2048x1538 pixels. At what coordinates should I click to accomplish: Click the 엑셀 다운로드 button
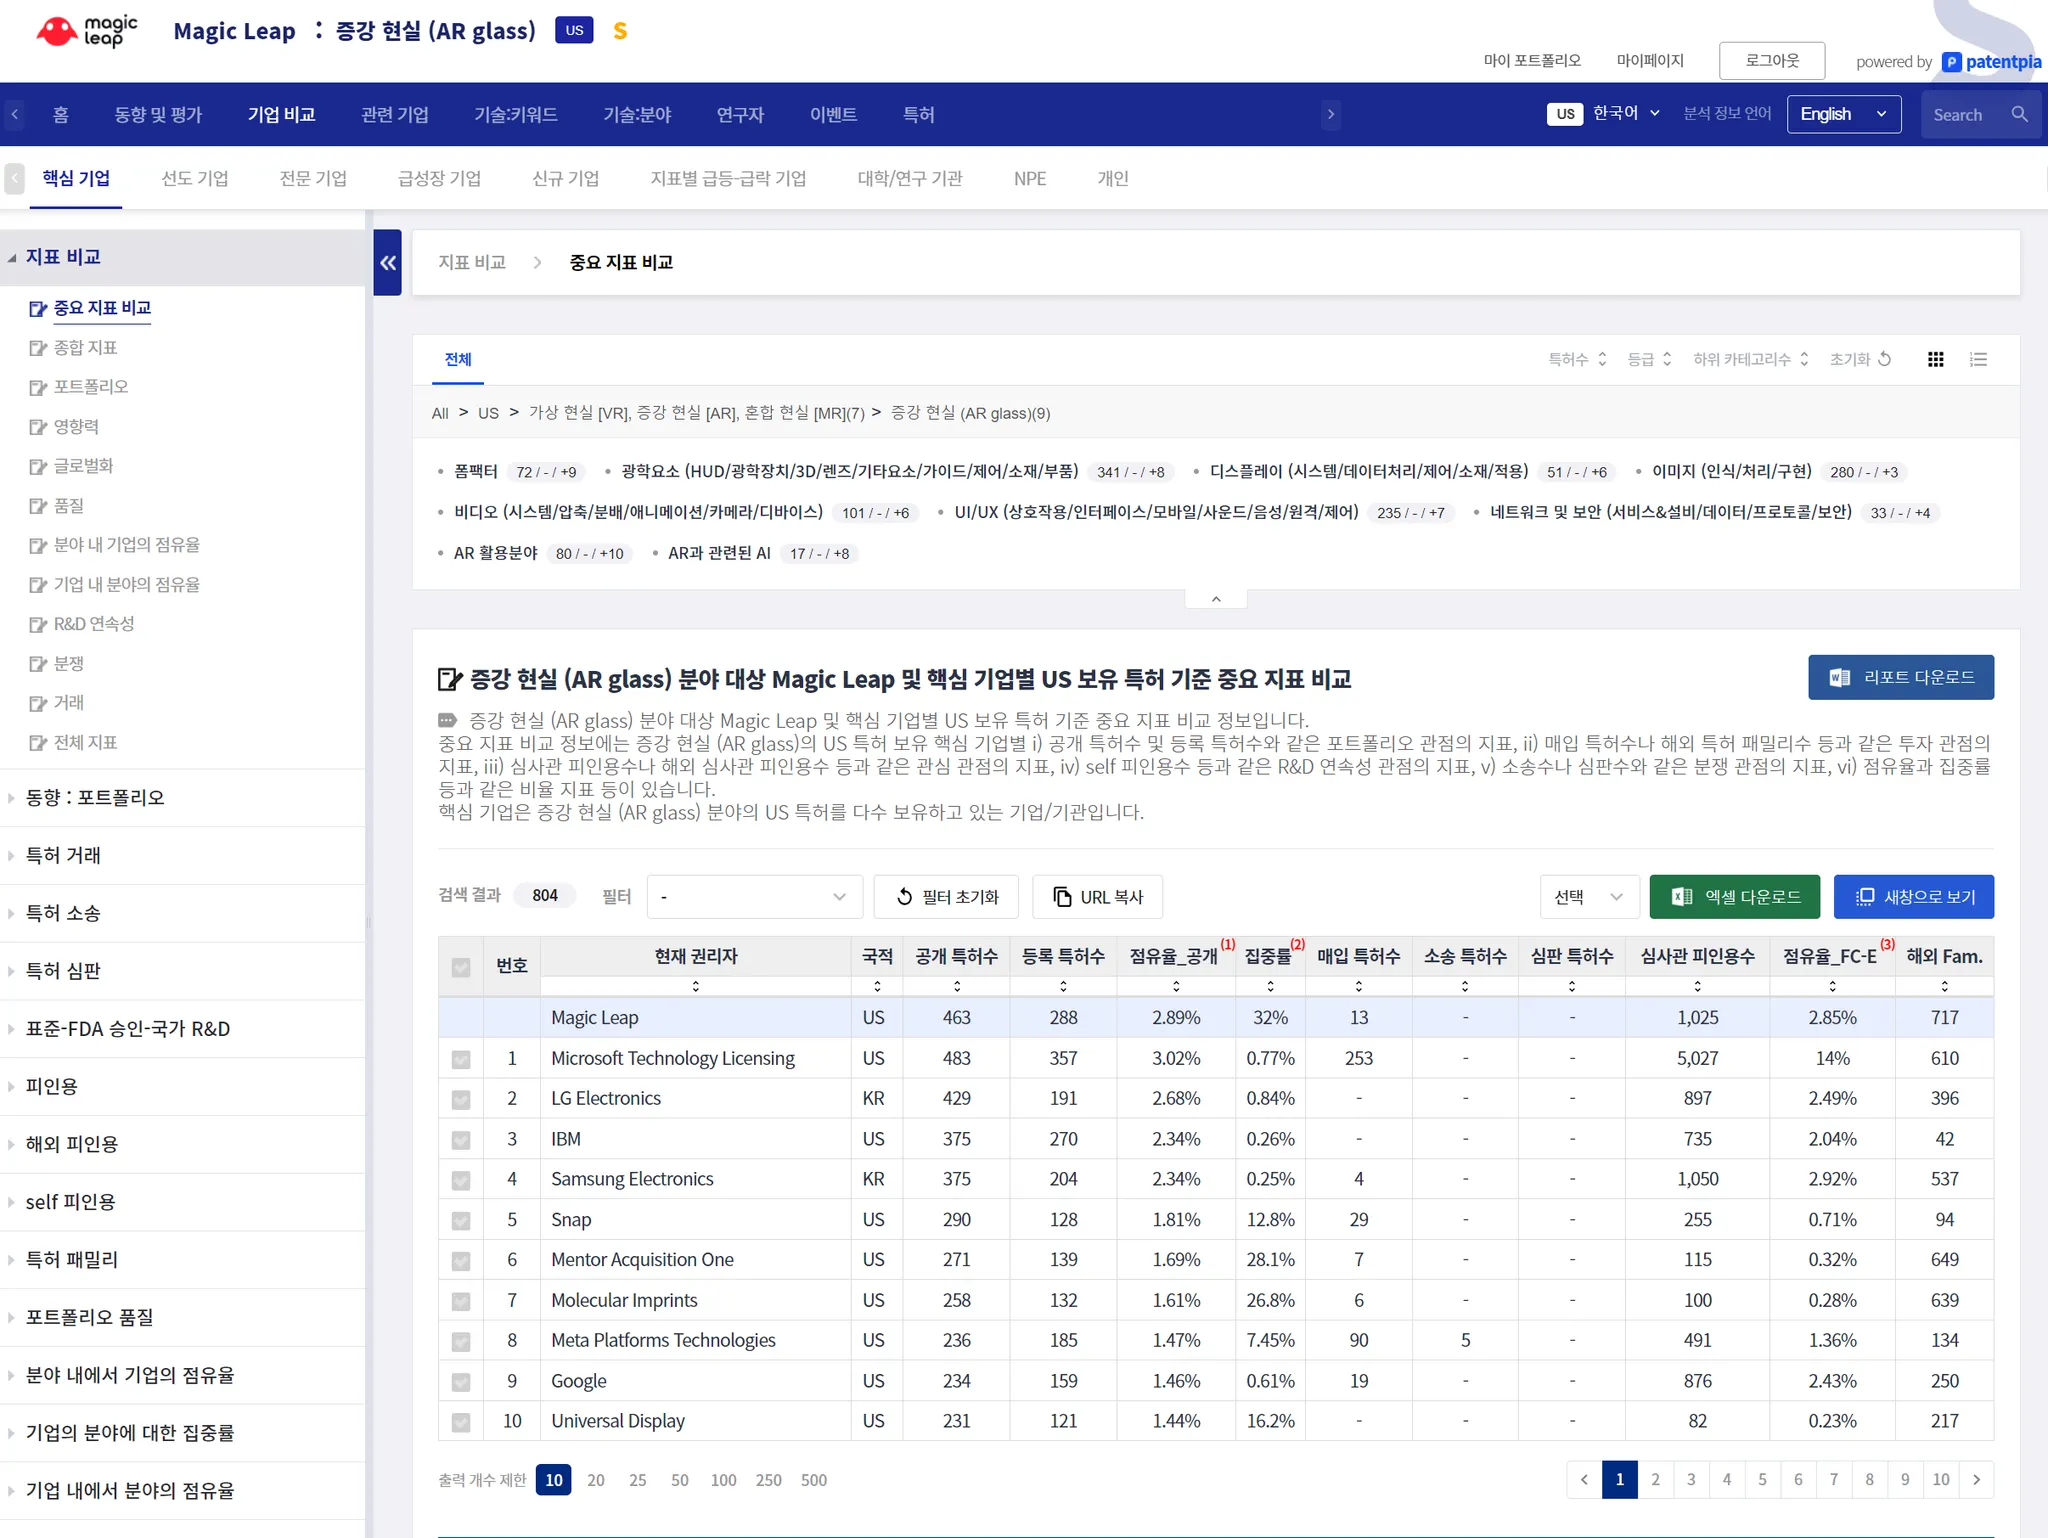click(1734, 897)
